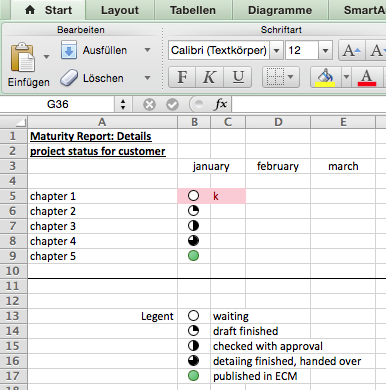Viewport: 386px width, 390px height.
Task: Click the quarter-filled circle beside chapter 2
Action: click(193, 211)
